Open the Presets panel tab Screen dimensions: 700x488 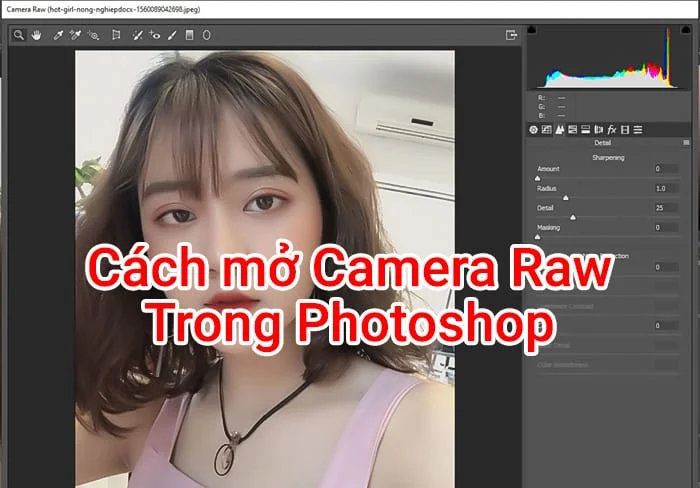pyautogui.click(x=638, y=129)
